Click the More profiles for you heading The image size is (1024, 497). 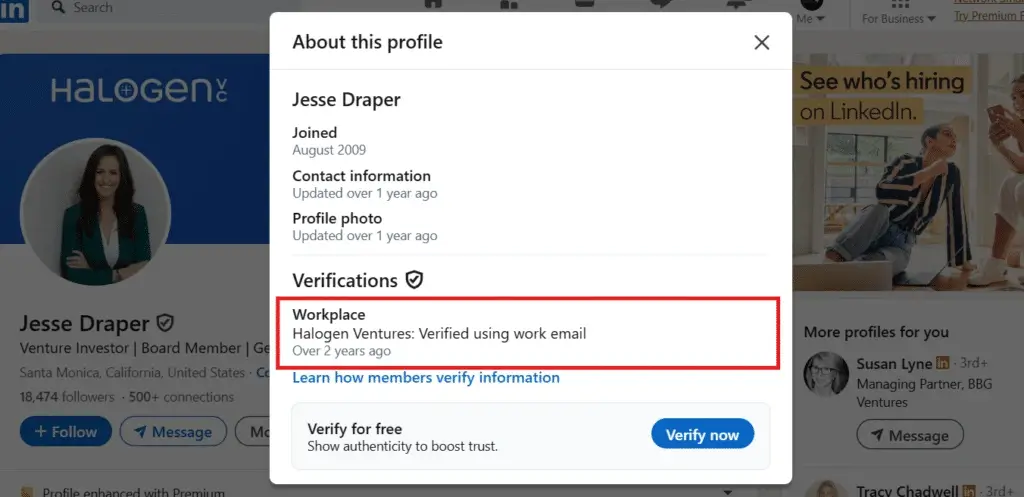[876, 332]
